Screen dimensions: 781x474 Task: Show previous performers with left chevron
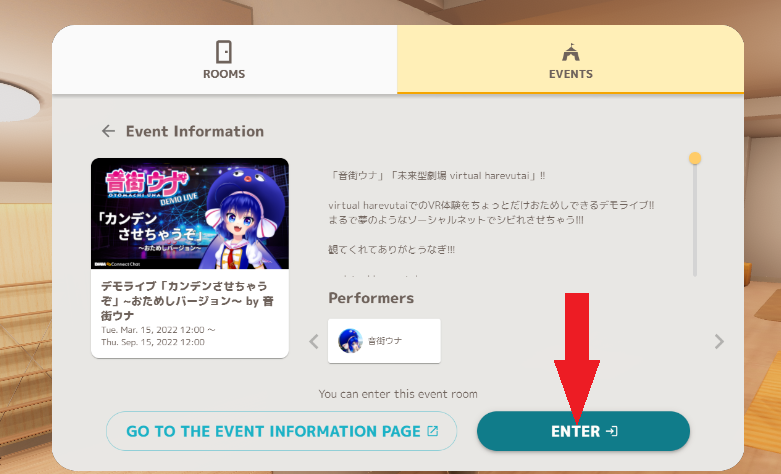coord(313,342)
